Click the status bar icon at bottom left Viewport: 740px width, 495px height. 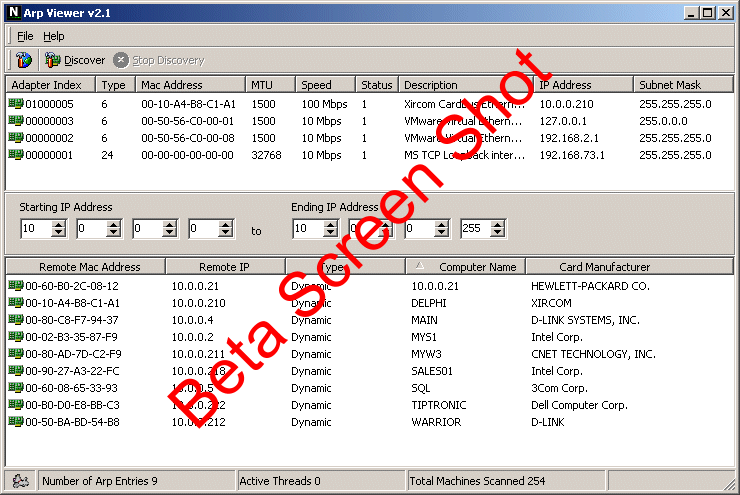[x=18, y=481]
